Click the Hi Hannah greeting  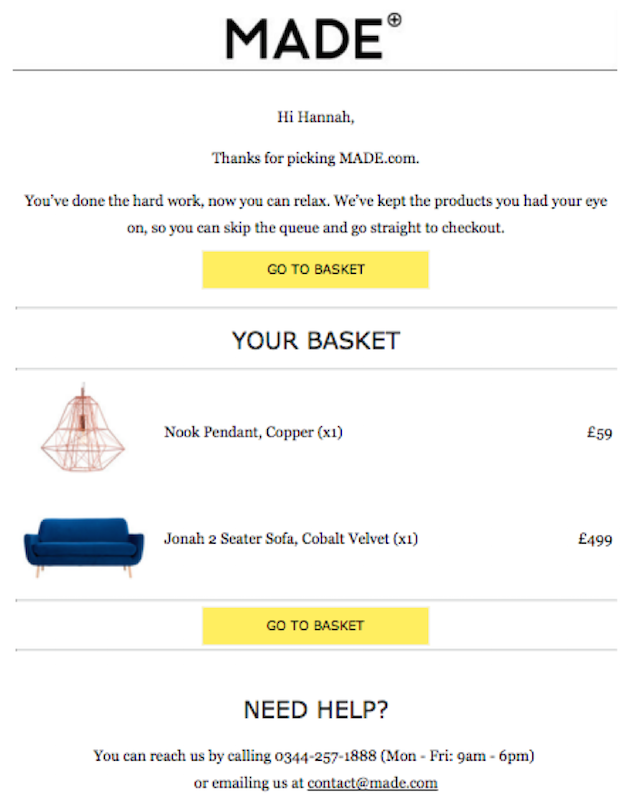[x=316, y=118]
